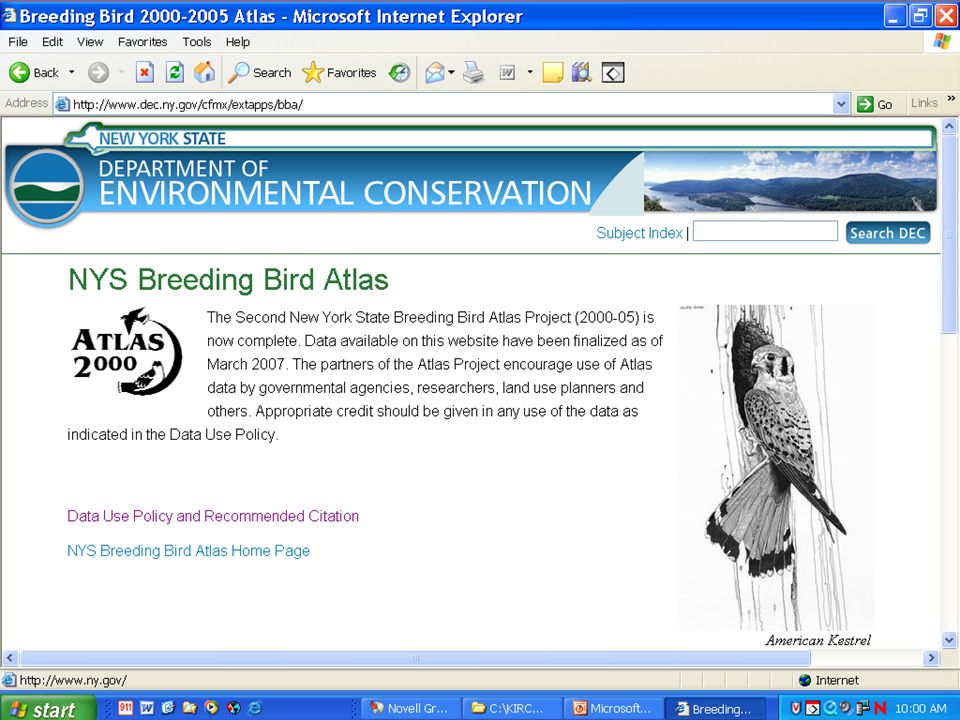Click the horizontal scrollbar right arrow
960x720 pixels.
coord(931,658)
